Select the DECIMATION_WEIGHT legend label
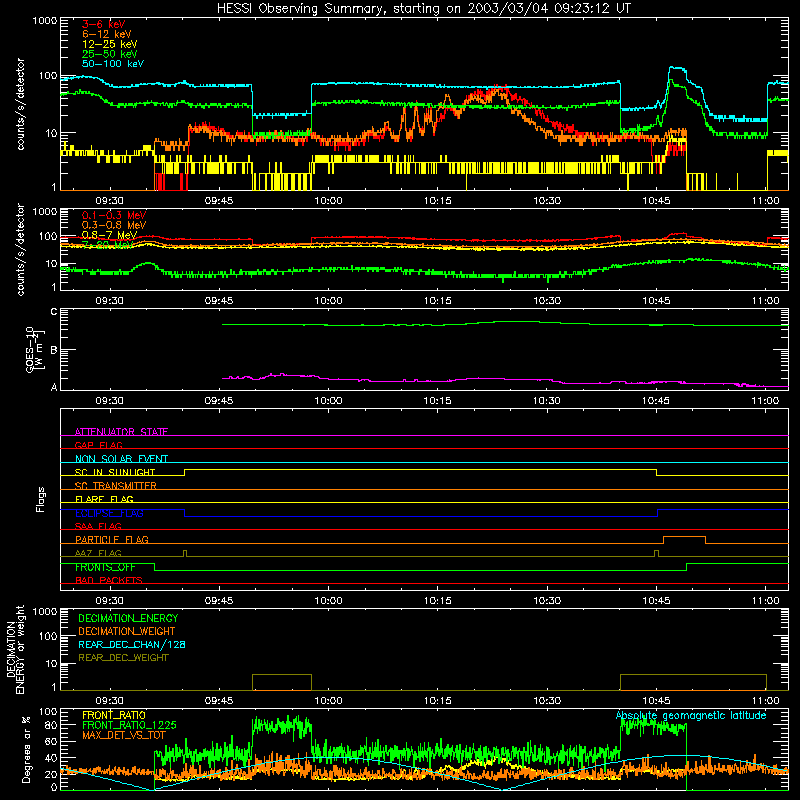The image size is (800, 800). (x=127, y=631)
